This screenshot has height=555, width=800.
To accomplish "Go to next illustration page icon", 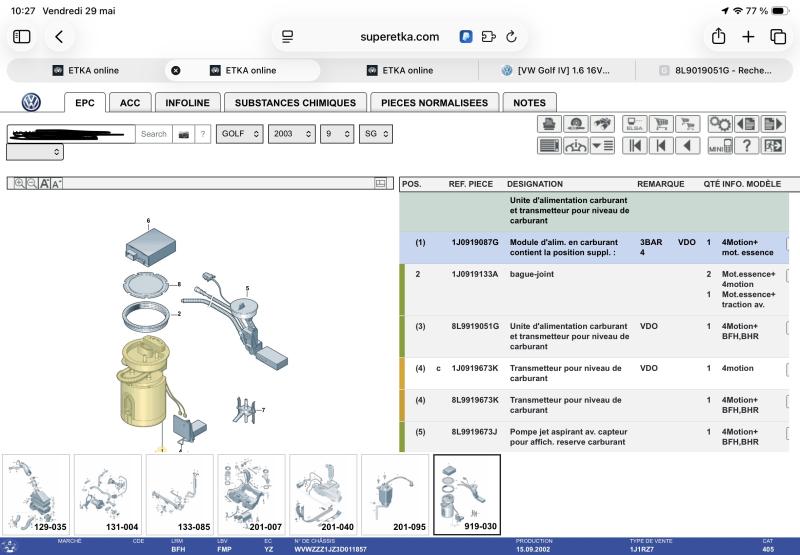I will coord(773,124).
